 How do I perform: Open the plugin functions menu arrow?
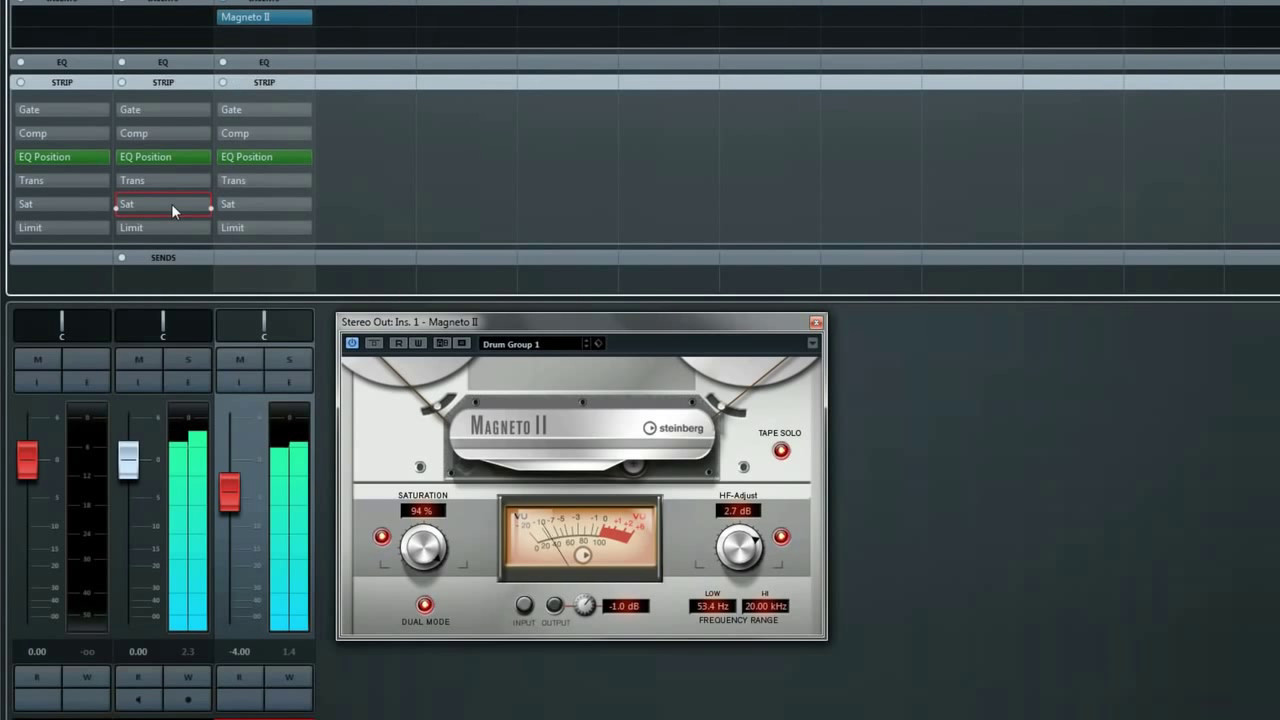[x=812, y=343]
